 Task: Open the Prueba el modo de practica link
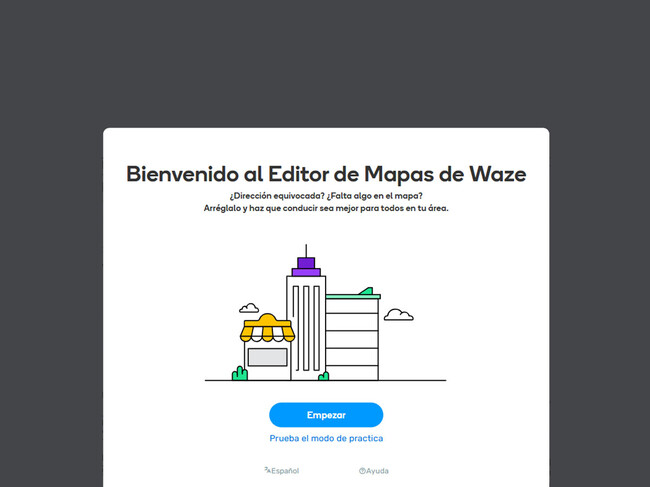(x=326, y=439)
